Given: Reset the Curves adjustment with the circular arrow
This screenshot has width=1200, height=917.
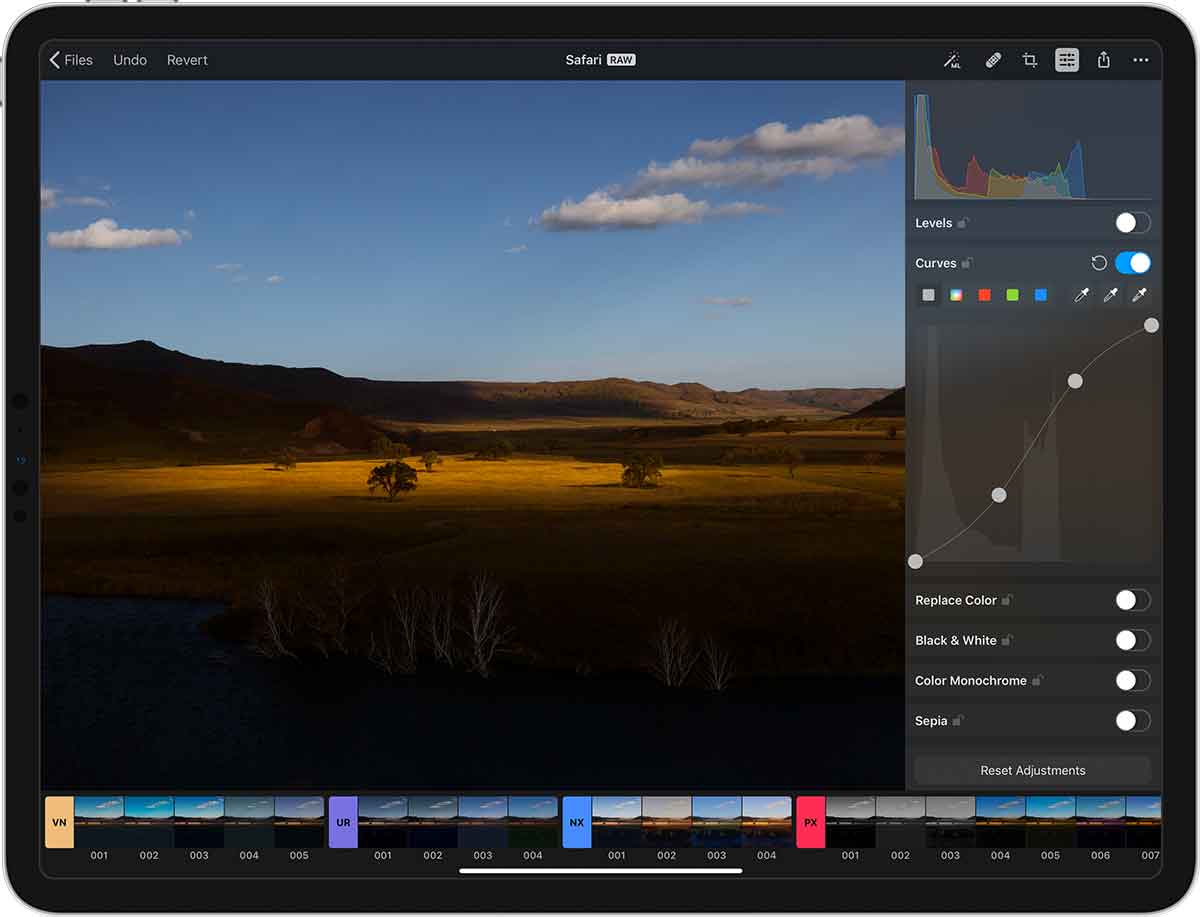Looking at the screenshot, I should (1099, 263).
